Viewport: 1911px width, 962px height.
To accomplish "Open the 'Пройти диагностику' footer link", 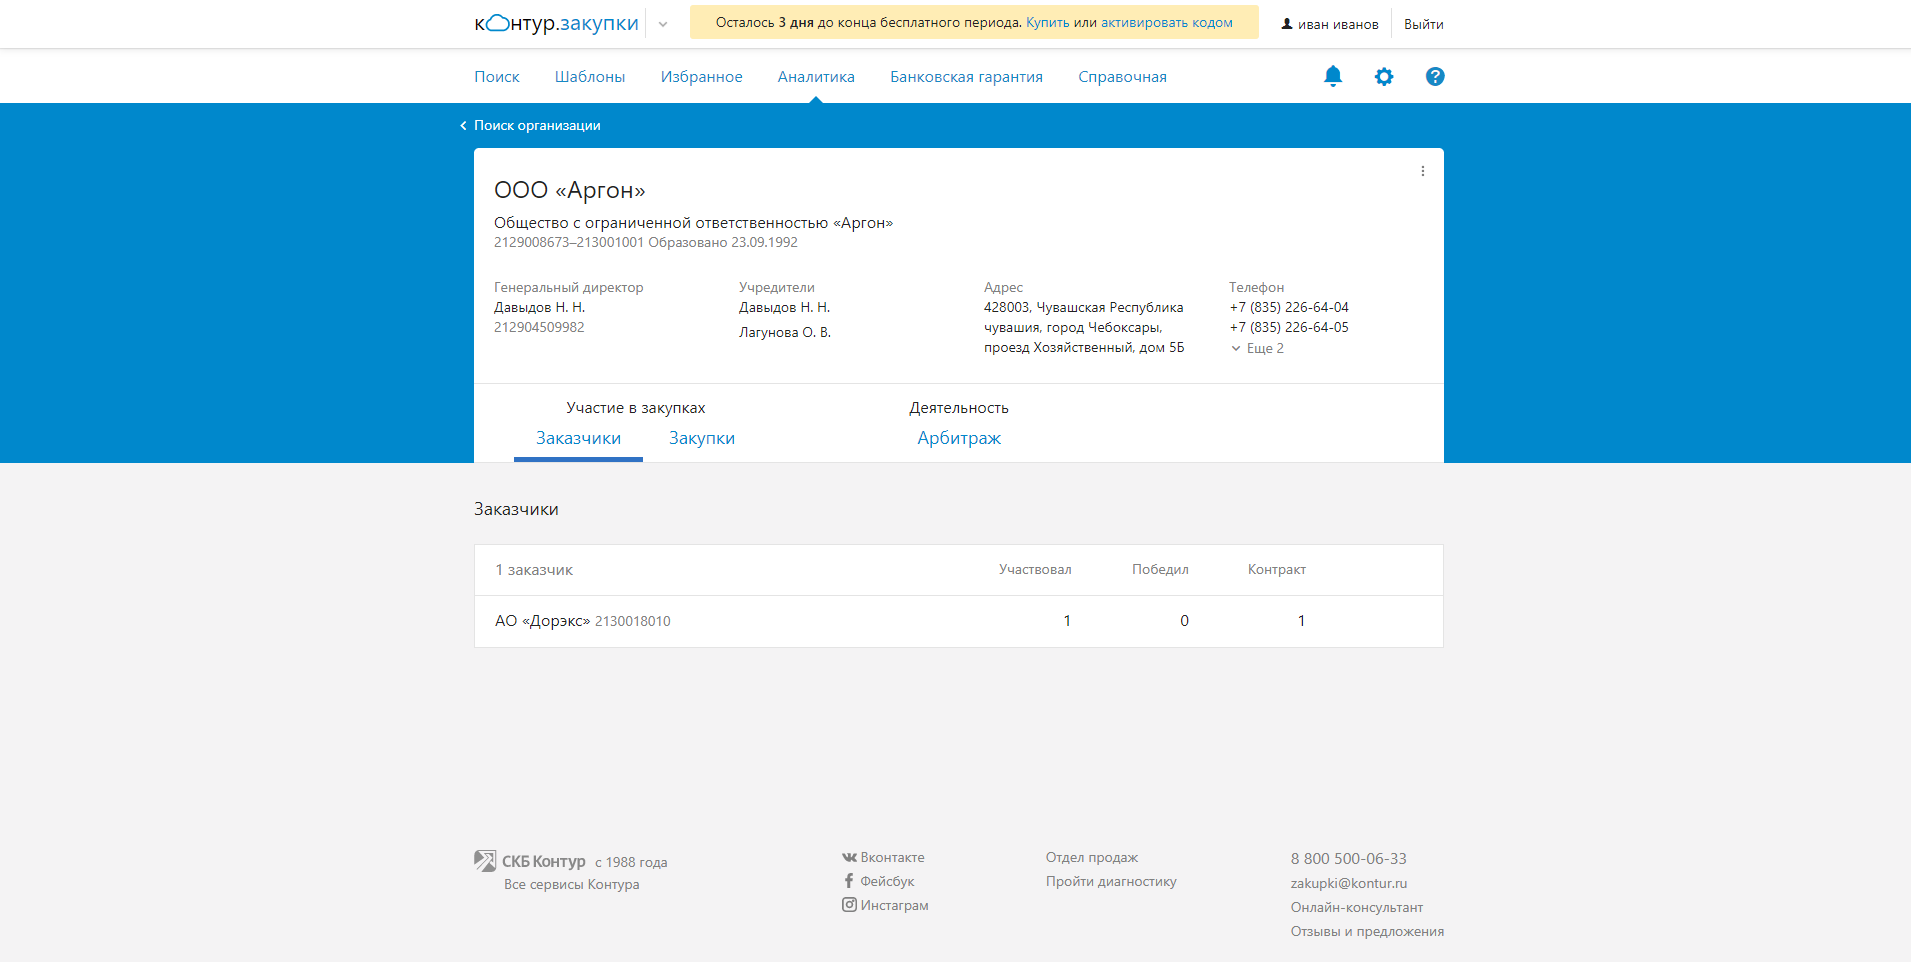I will pyautogui.click(x=1111, y=881).
